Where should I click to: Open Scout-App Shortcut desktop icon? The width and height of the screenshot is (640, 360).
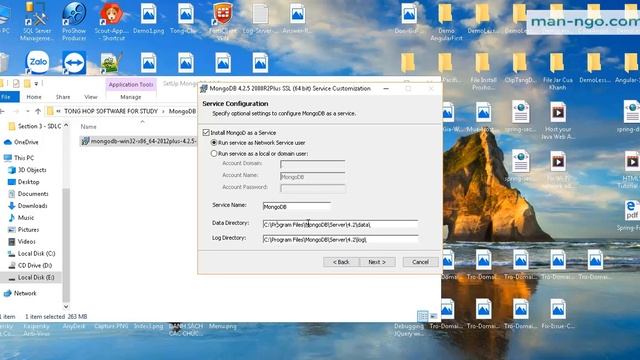click(111, 21)
